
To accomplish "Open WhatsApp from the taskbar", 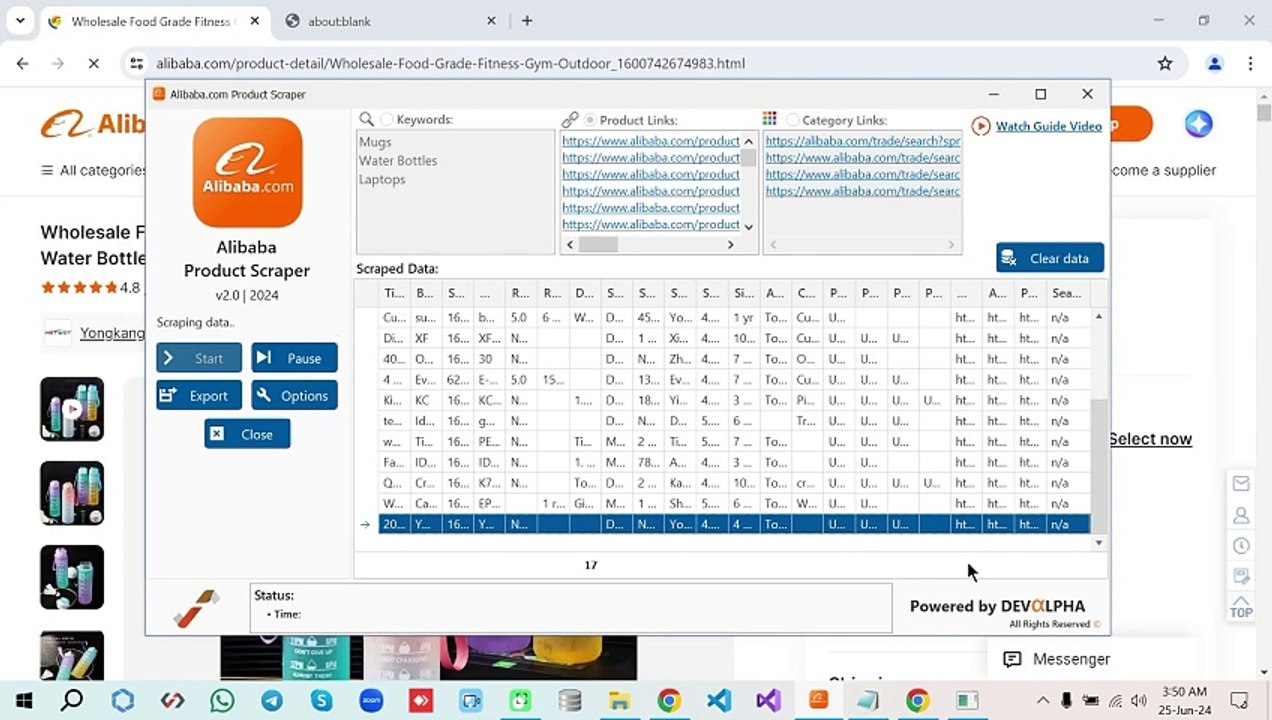I will tap(222, 700).
